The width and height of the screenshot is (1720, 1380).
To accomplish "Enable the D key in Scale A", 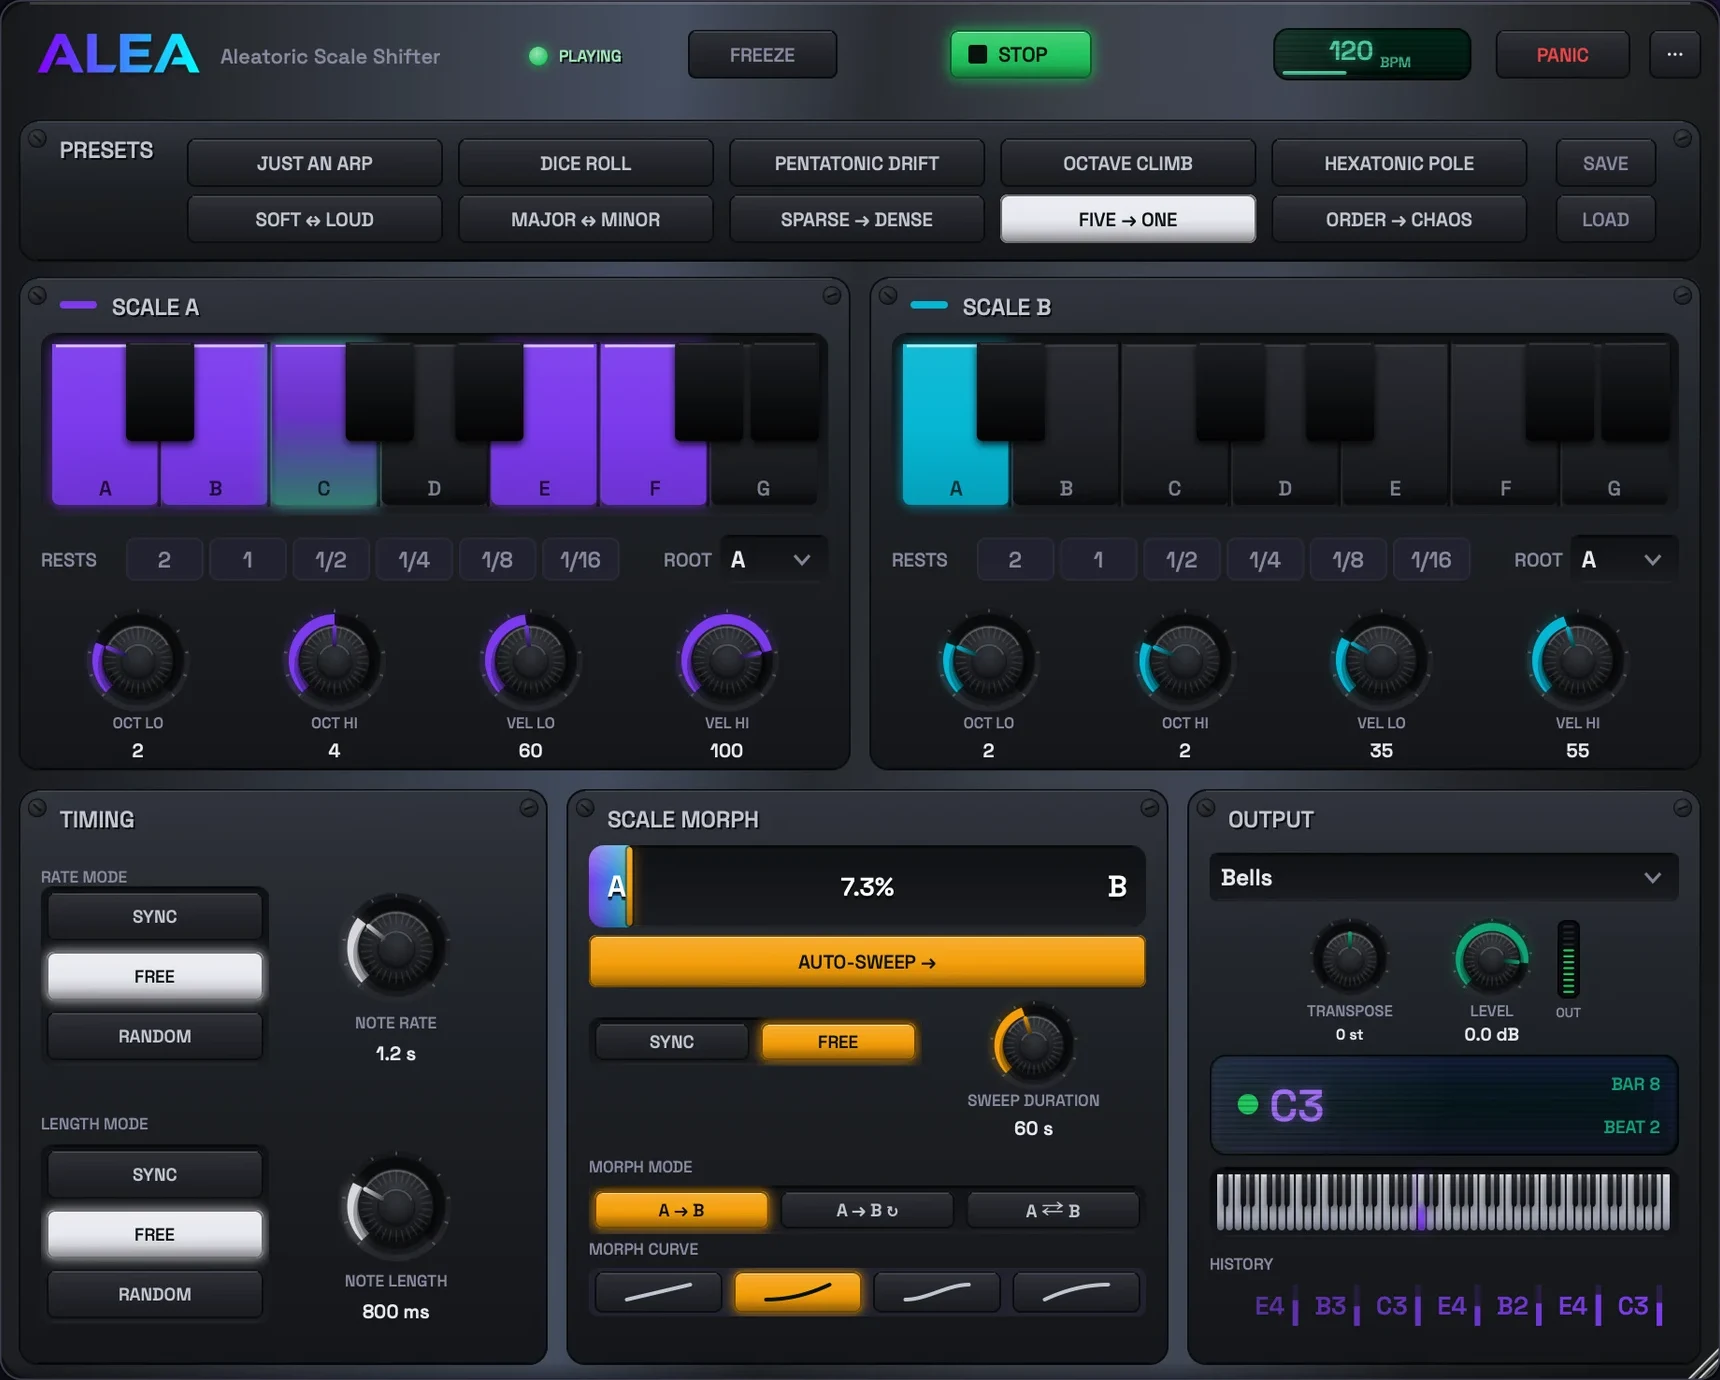I will (x=434, y=470).
